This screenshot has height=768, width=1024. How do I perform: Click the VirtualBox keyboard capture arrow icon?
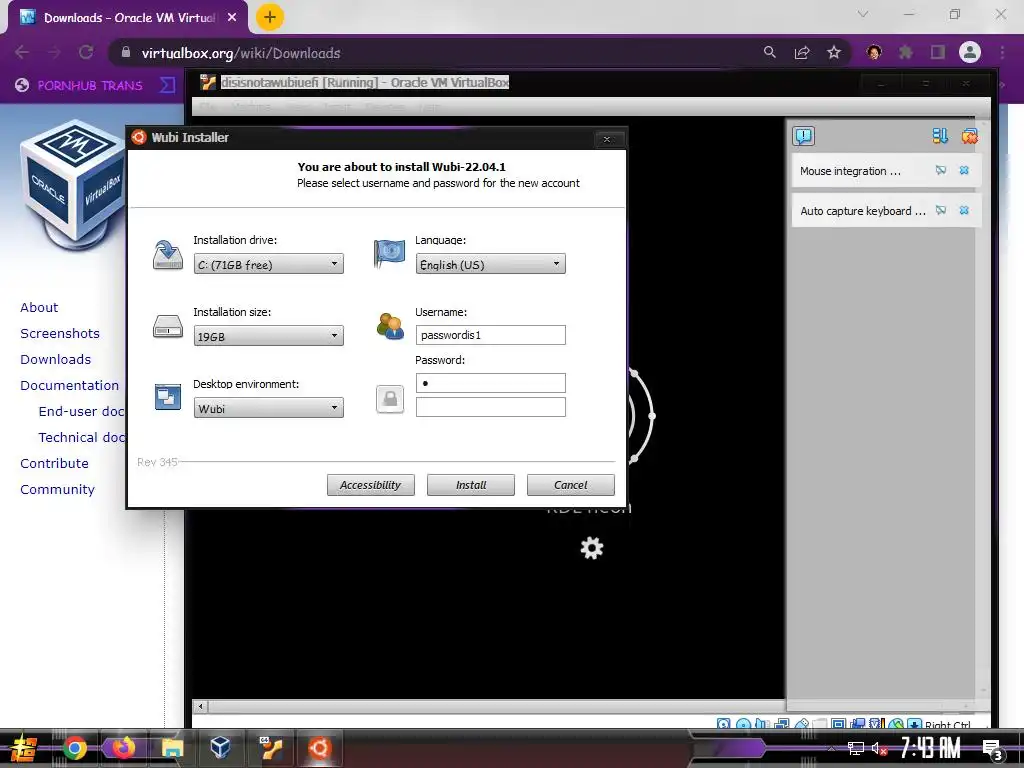915,724
